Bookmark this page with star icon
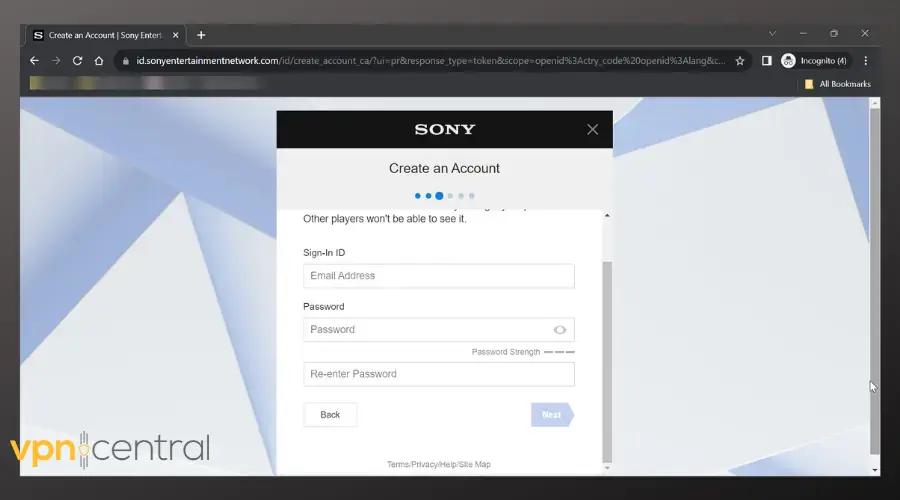Viewport: 900px width, 500px height. pos(740,60)
